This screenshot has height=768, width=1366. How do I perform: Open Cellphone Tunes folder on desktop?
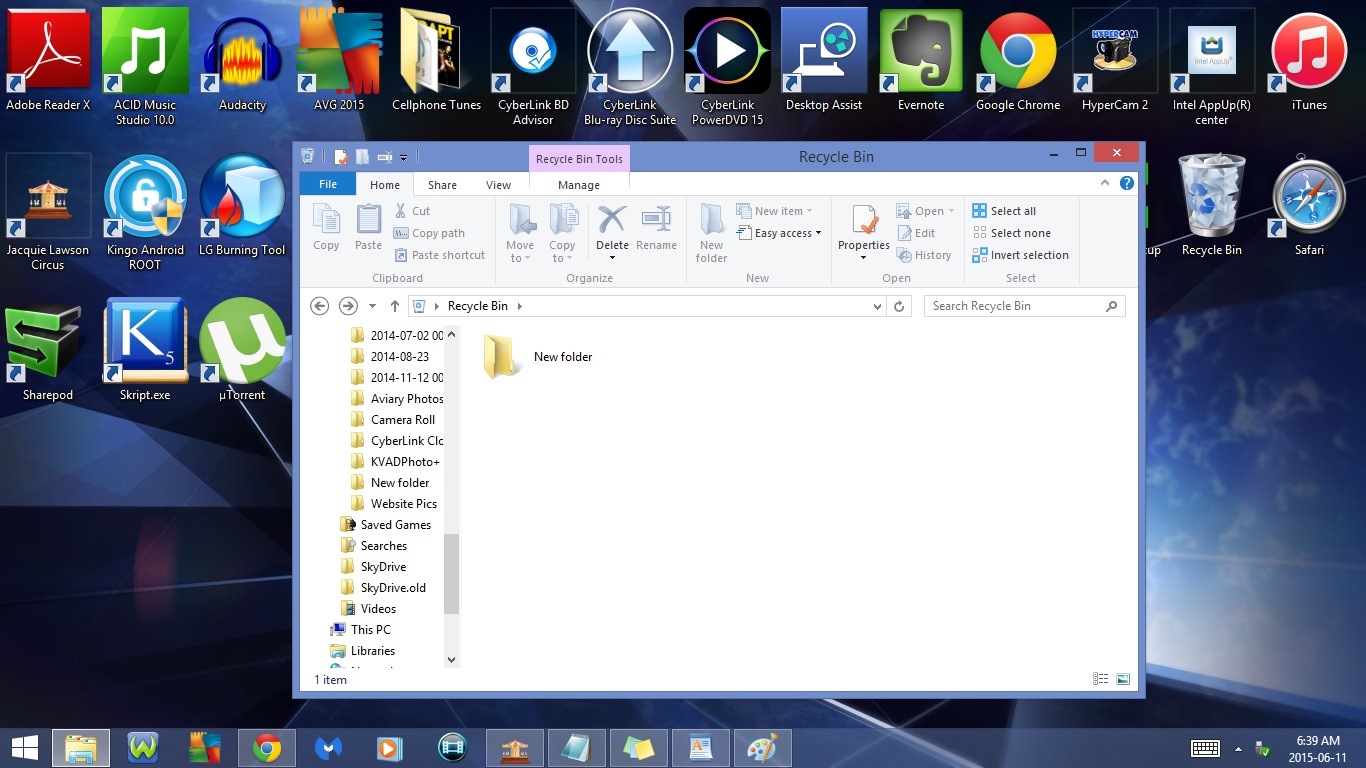tap(436, 60)
